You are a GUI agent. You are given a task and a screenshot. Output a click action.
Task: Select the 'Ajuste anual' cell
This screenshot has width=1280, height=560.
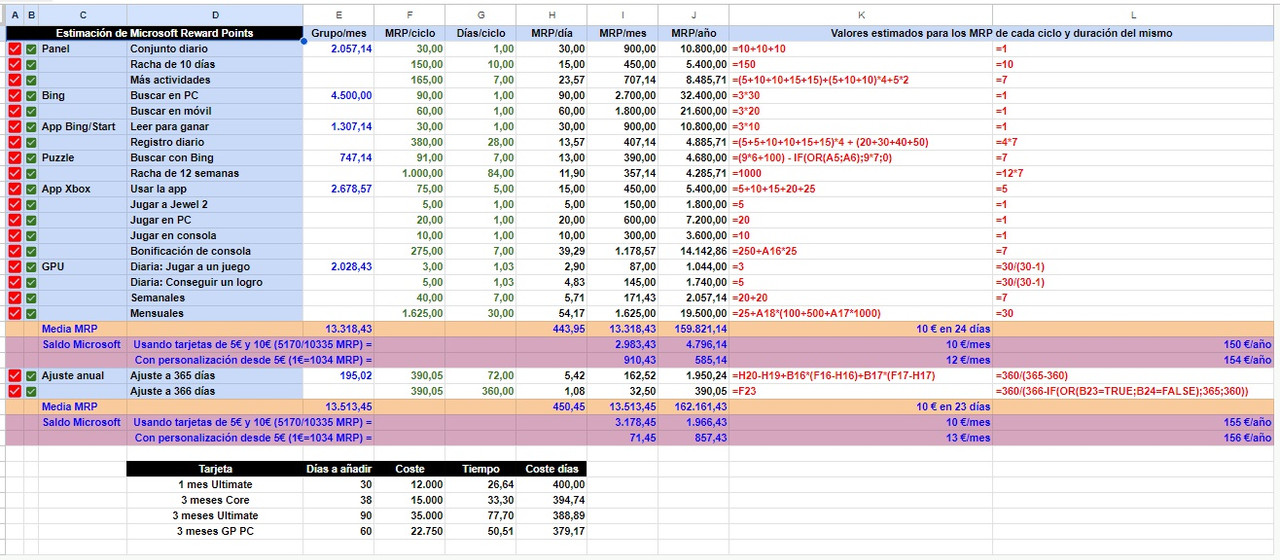83,376
